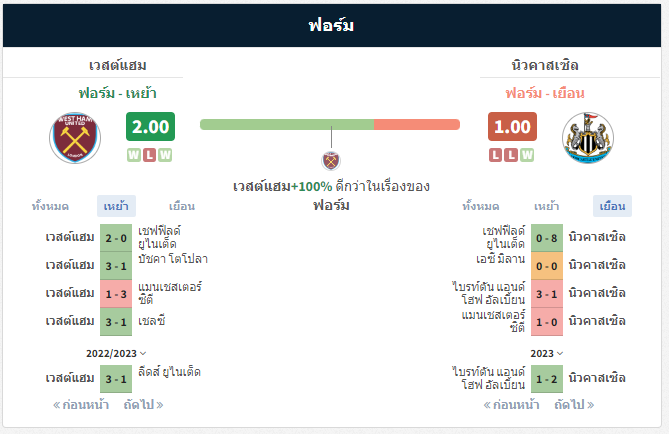Select West Ham's เหย้า filter tab
669x434 pixels.
pyautogui.click(x=116, y=206)
